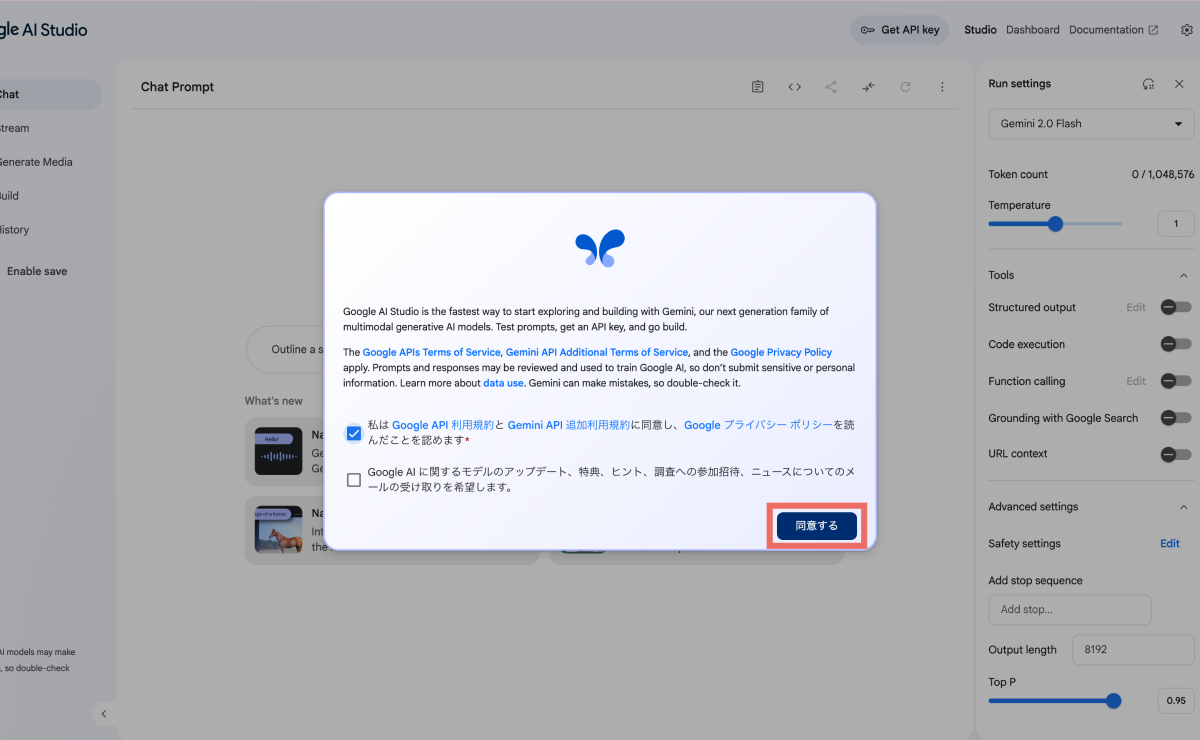Viewport: 1200px width, 740px height.
Task: Click the refresh icon in Chat Prompt toolbar
Action: click(x=905, y=87)
